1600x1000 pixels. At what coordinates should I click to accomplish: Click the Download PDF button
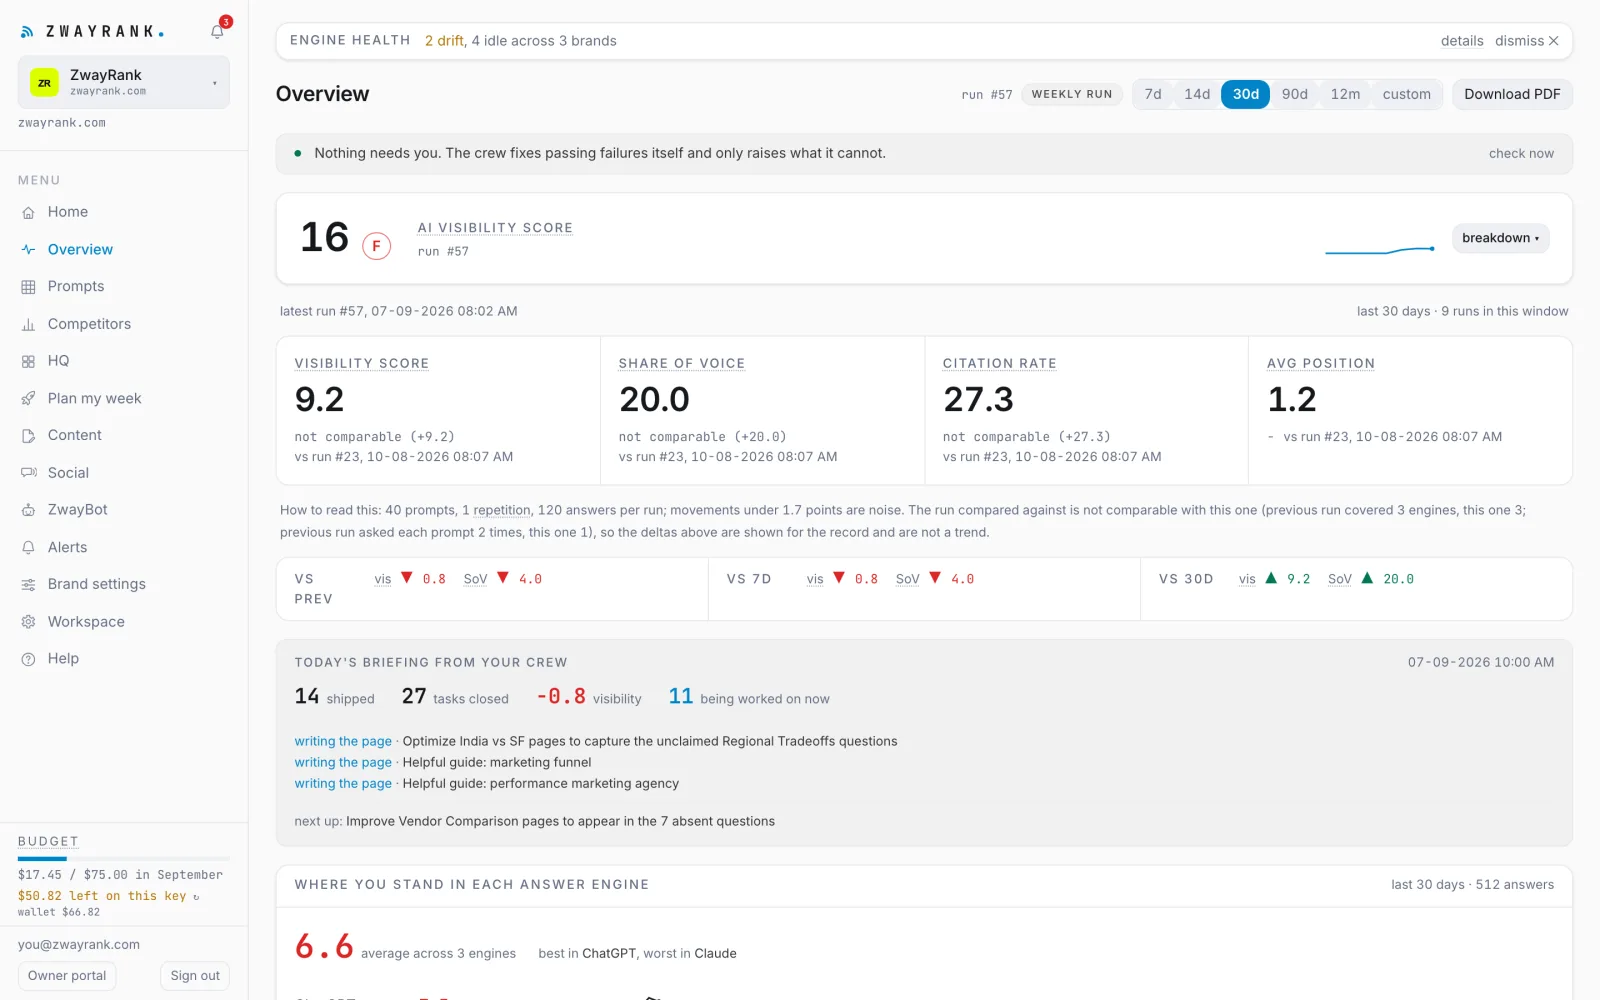(x=1512, y=94)
